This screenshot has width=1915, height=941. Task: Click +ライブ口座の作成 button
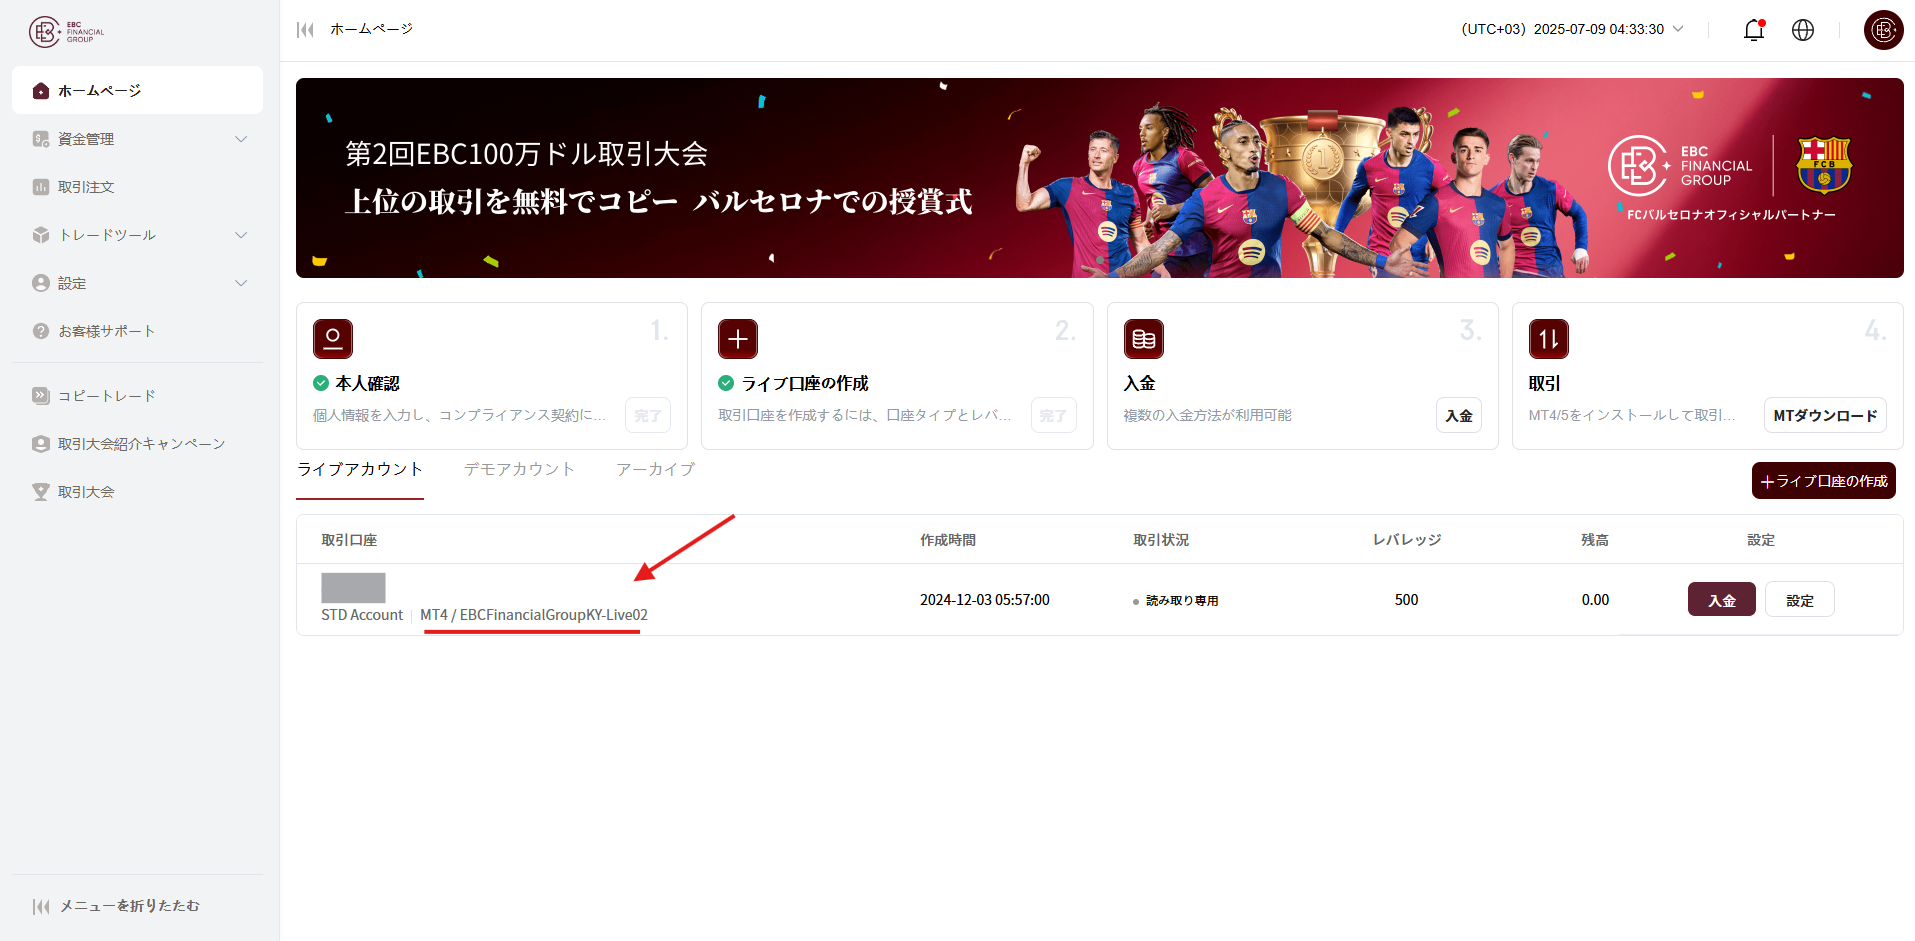point(1824,481)
